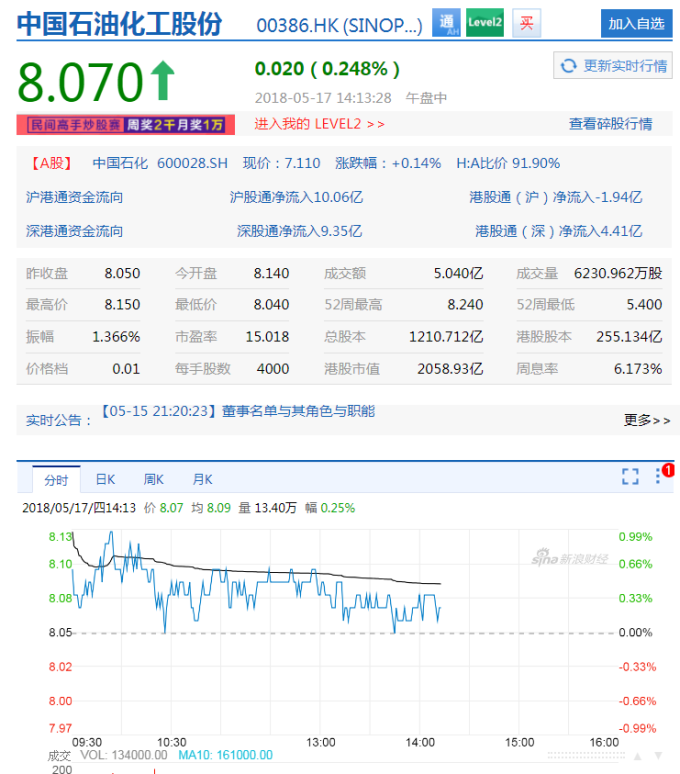Click the MA10: 161000.00 indicator label
This screenshot has width=680, height=774.
pos(226,755)
